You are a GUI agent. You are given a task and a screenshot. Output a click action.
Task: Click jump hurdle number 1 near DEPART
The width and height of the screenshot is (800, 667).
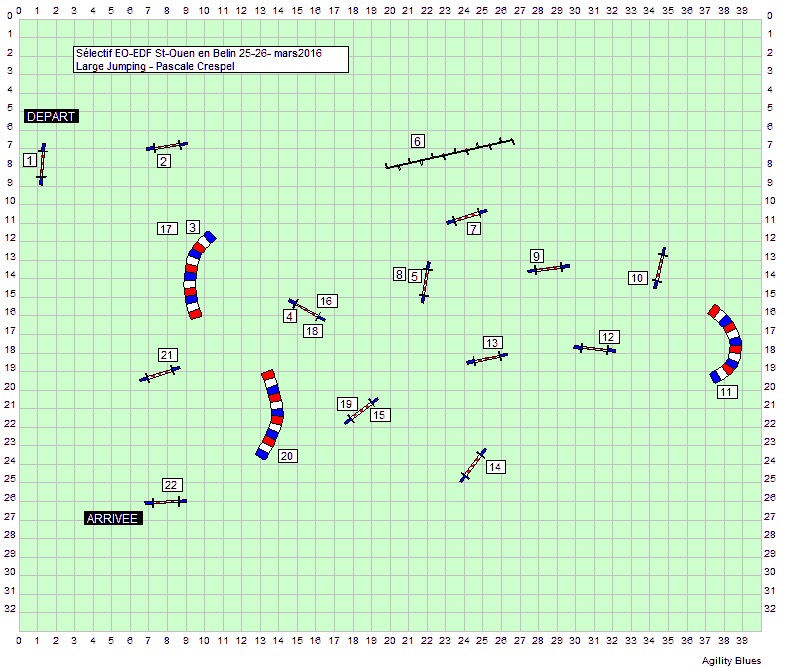pyautogui.click(x=41, y=164)
